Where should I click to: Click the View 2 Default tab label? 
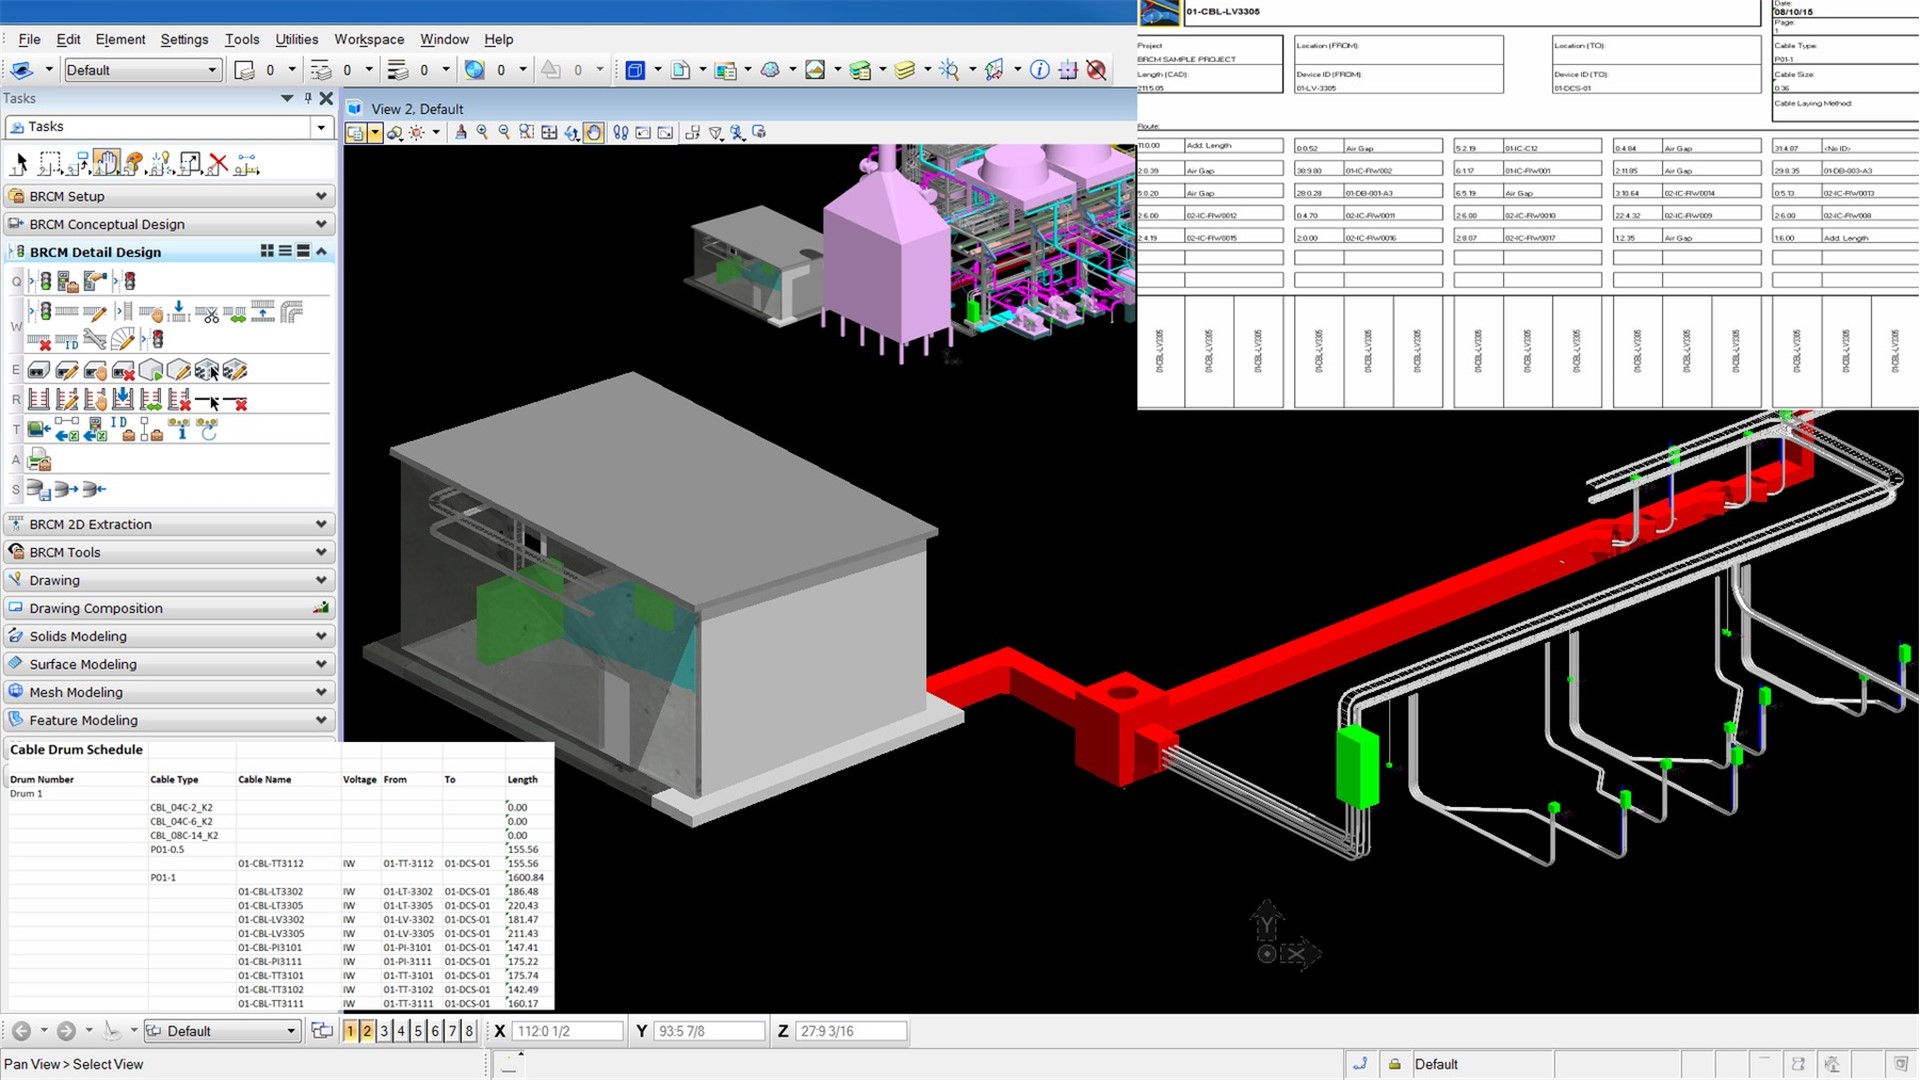[x=409, y=108]
